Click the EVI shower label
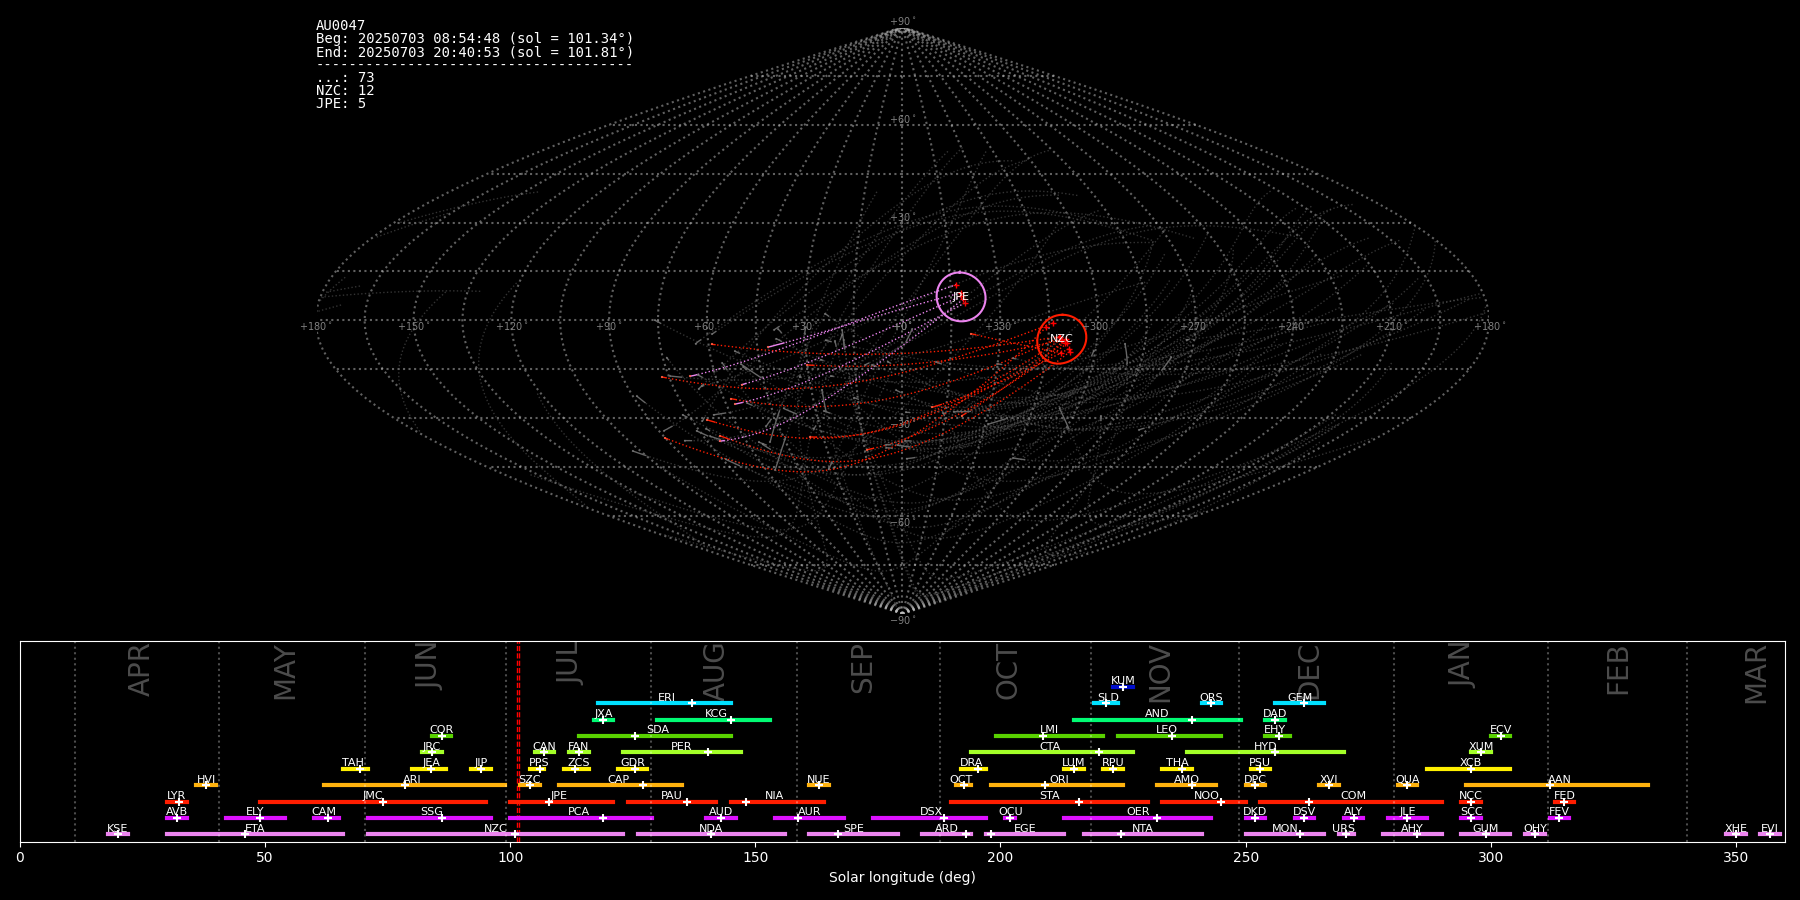1800x900 pixels. [x=1769, y=829]
